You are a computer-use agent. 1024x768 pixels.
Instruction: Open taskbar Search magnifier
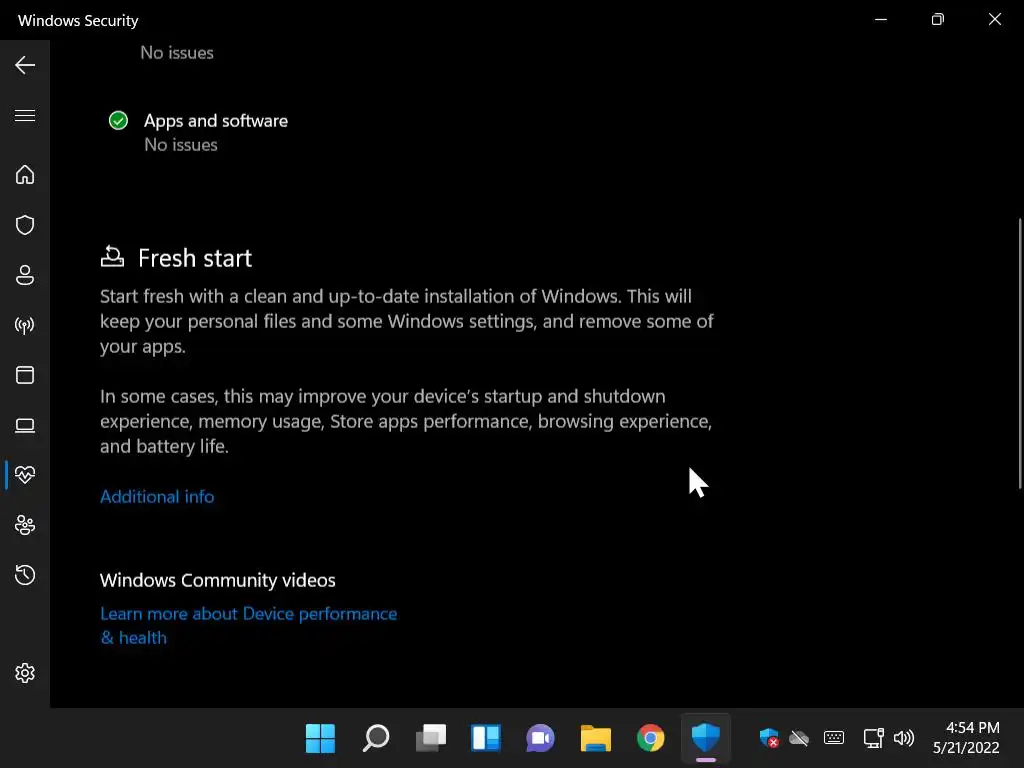pos(376,738)
